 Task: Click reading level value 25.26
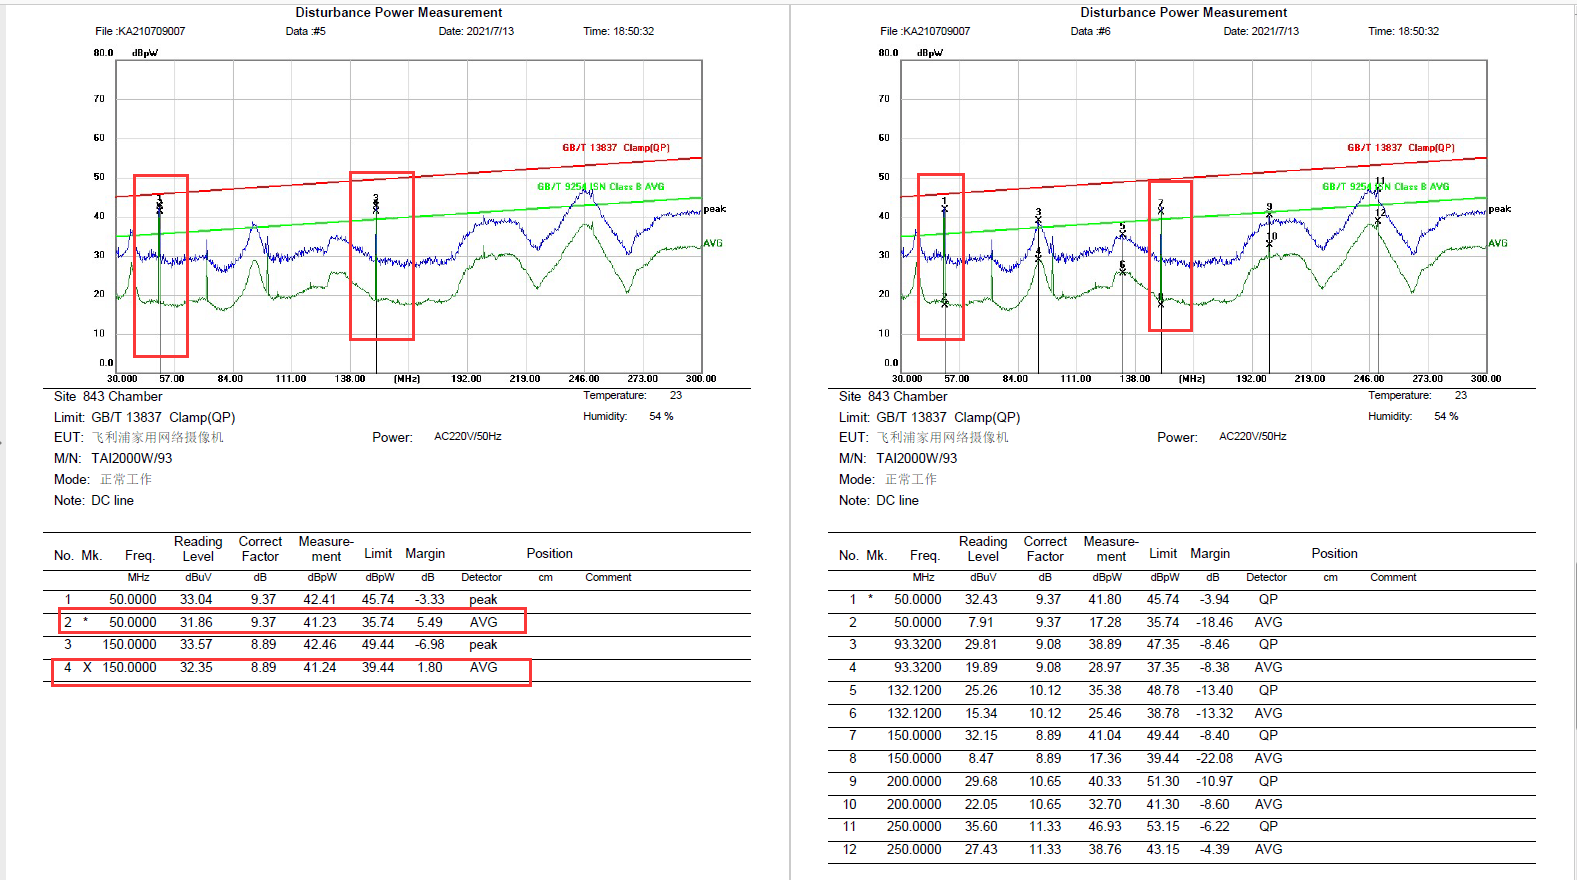click(981, 690)
